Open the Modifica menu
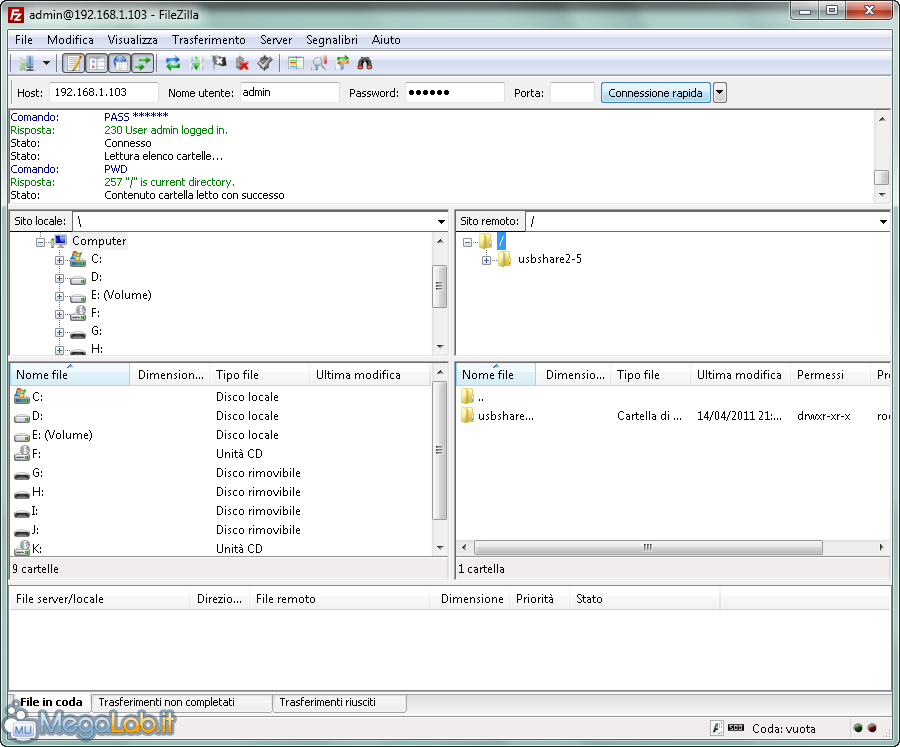900x747 pixels. (x=70, y=40)
